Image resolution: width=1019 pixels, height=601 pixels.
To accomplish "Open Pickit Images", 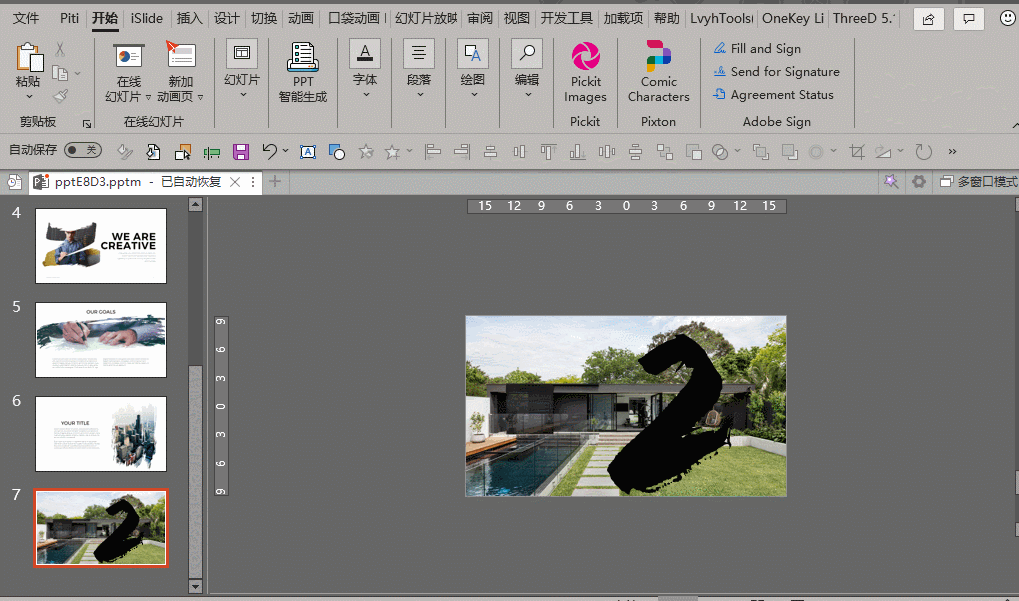I will (x=585, y=72).
